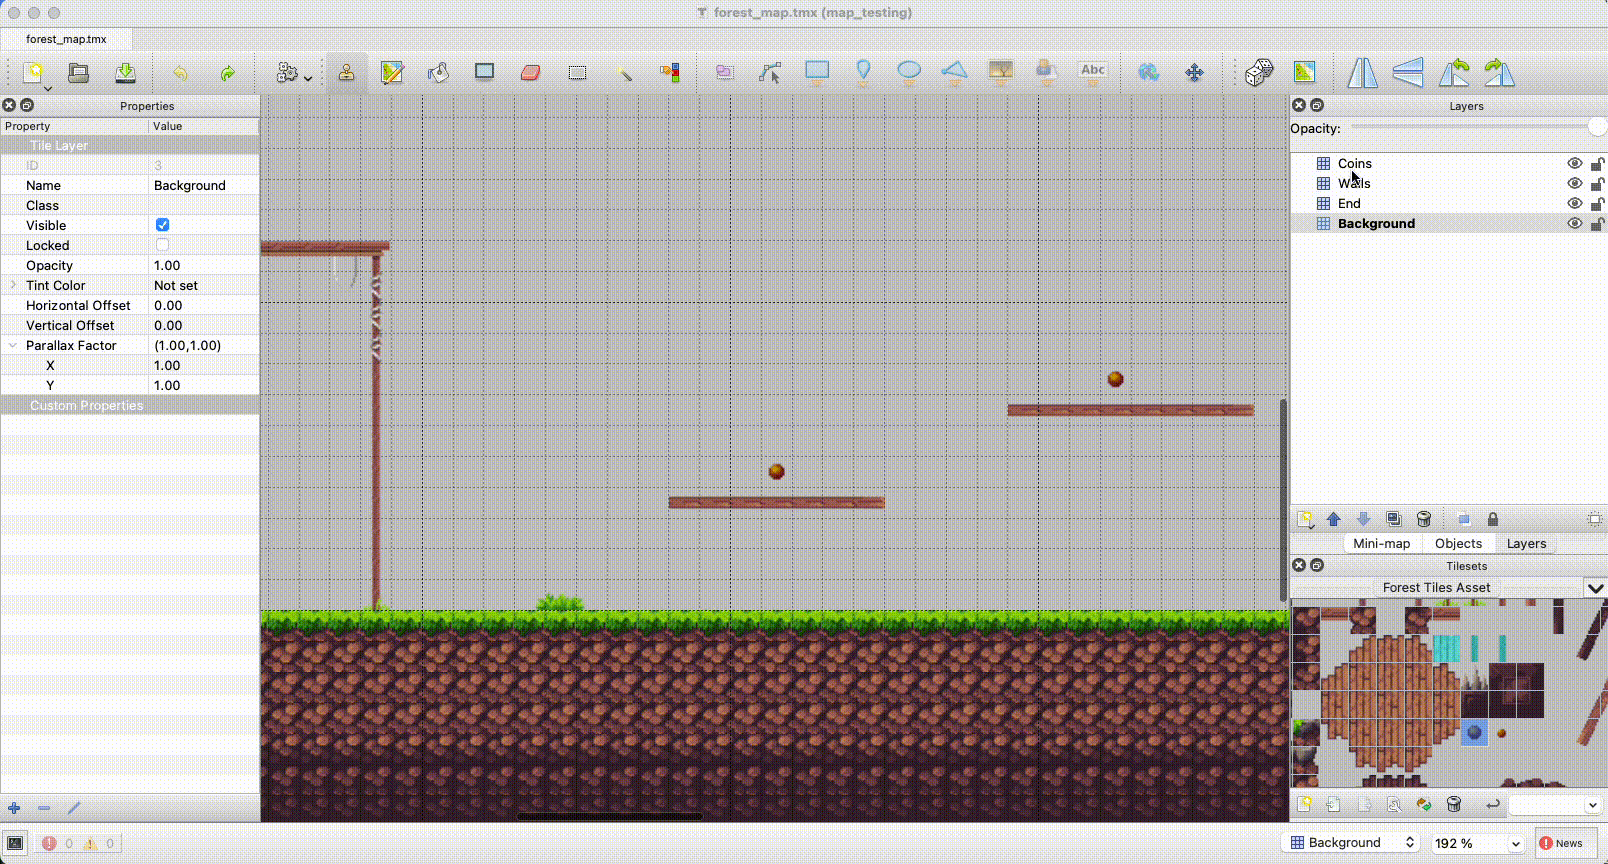Select the Terrain Brush tool
Viewport: 1608px width, 864px height.
coord(392,73)
